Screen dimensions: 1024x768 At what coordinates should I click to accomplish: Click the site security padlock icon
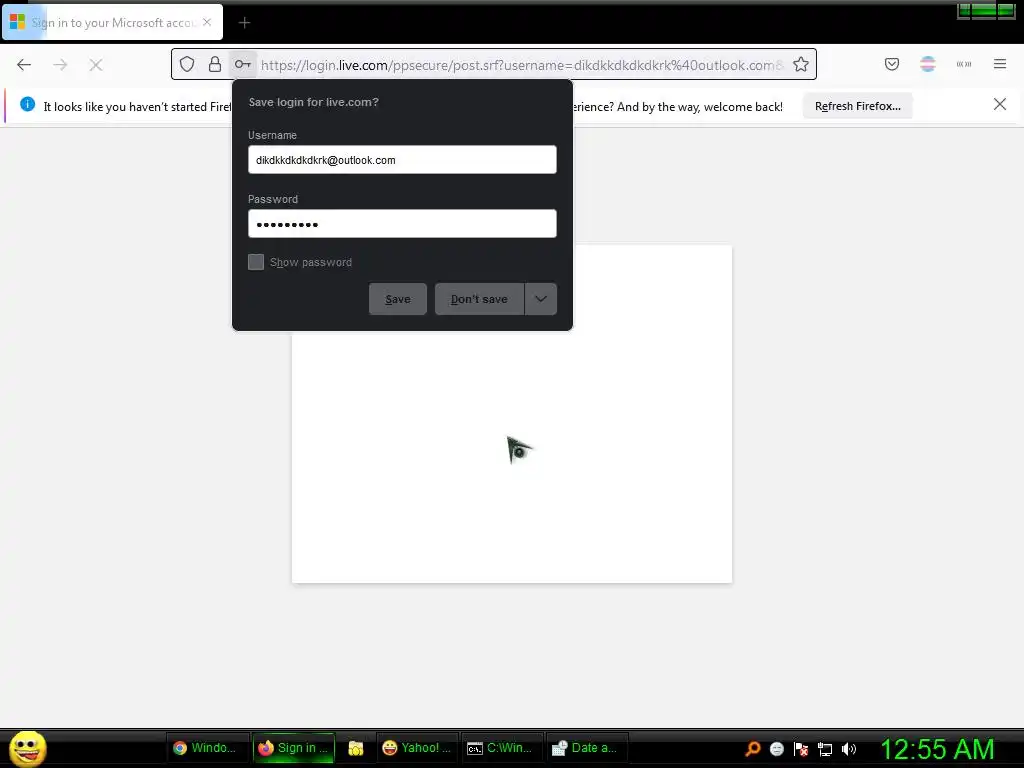(215, 64)
